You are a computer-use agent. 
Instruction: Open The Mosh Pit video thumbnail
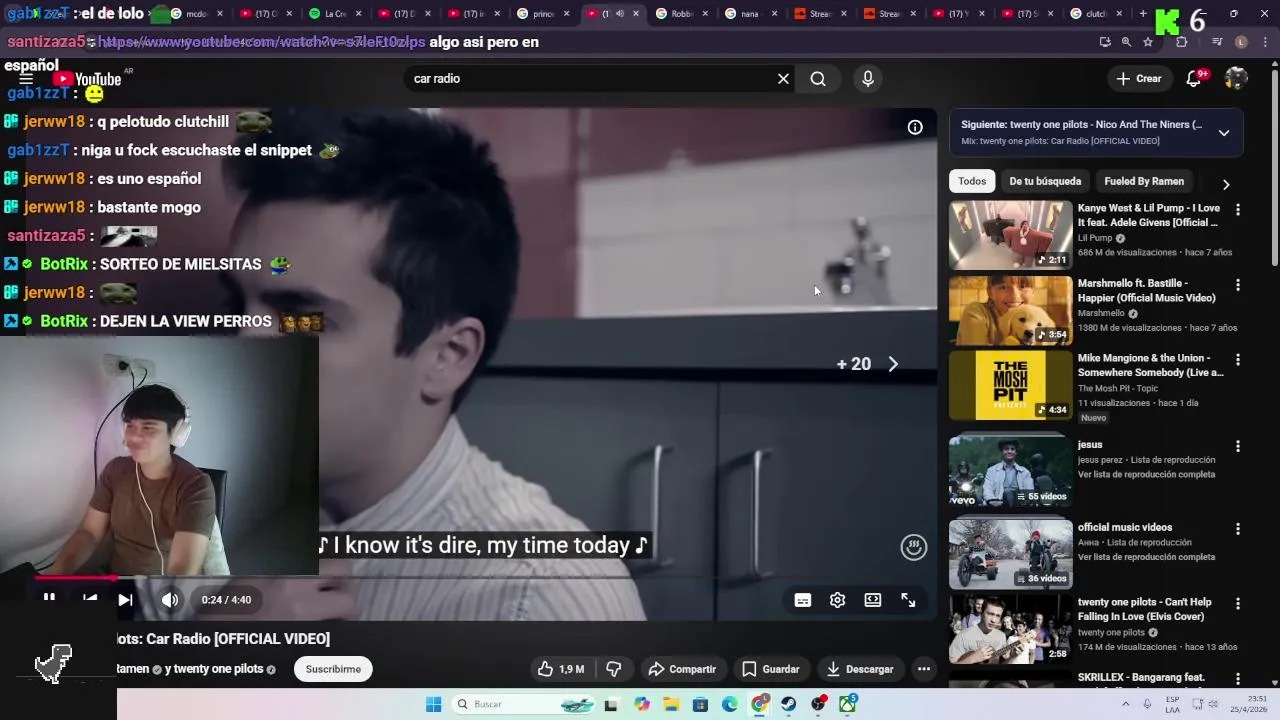1010,385
